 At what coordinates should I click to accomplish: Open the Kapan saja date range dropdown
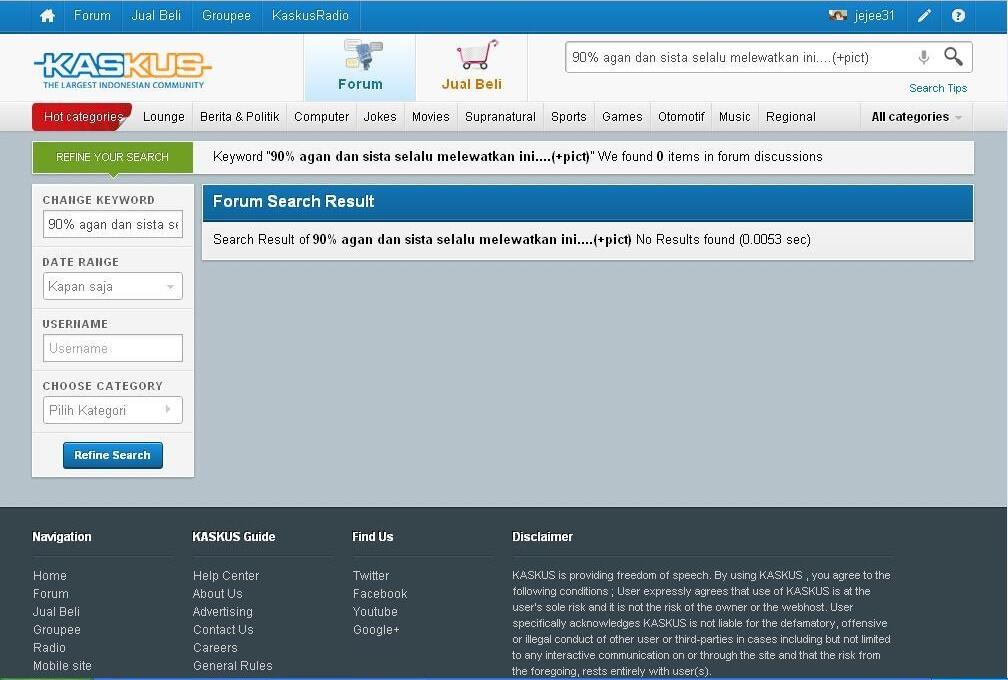[x=112, y=287]
